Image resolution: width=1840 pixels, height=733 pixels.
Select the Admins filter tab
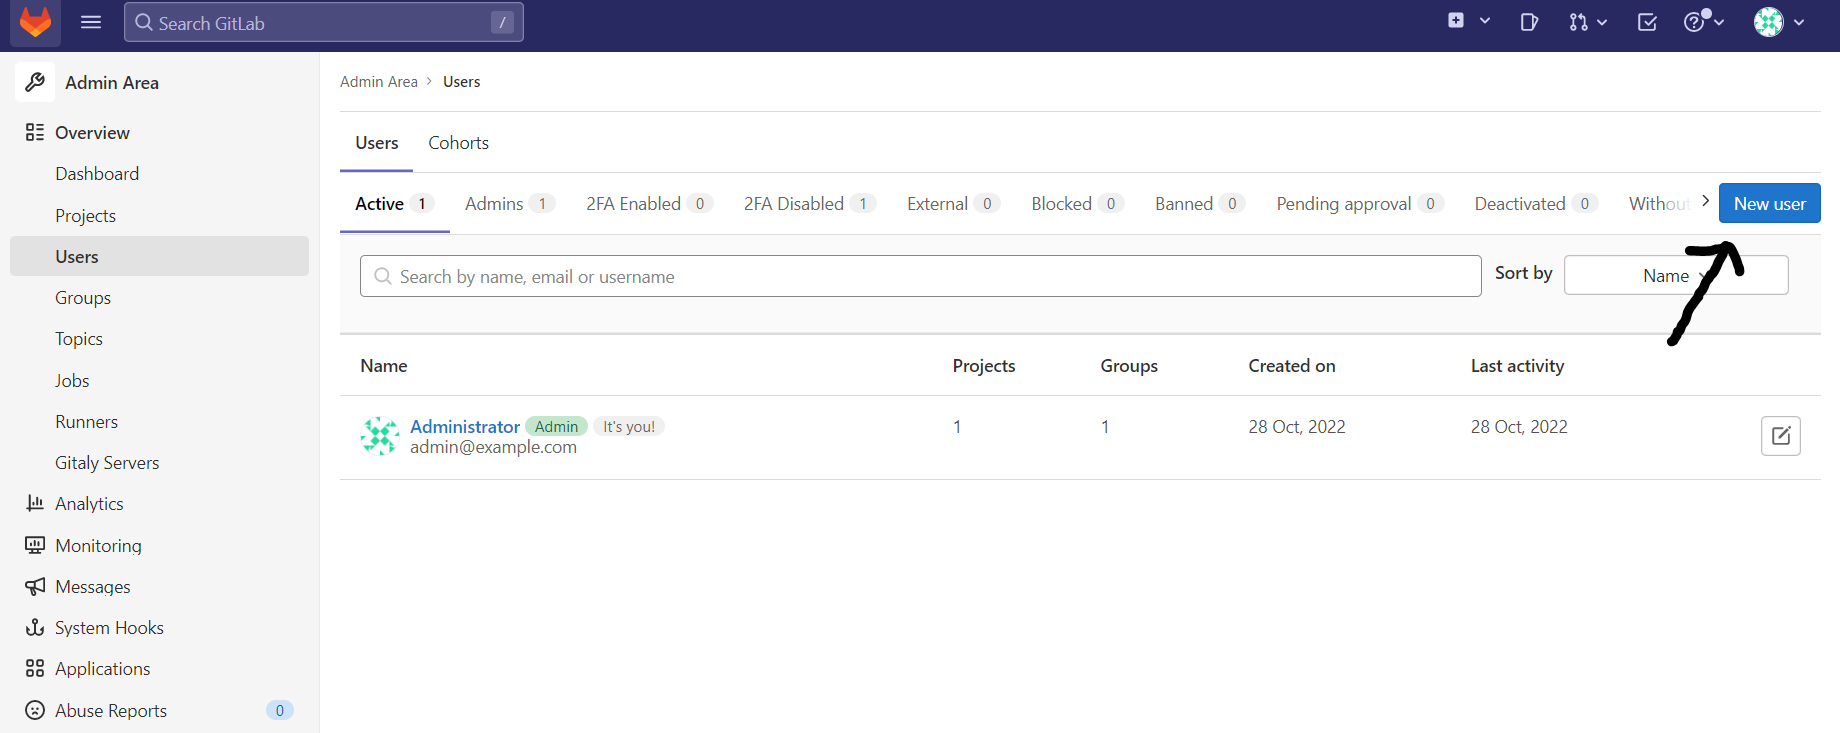pos(510,204)
